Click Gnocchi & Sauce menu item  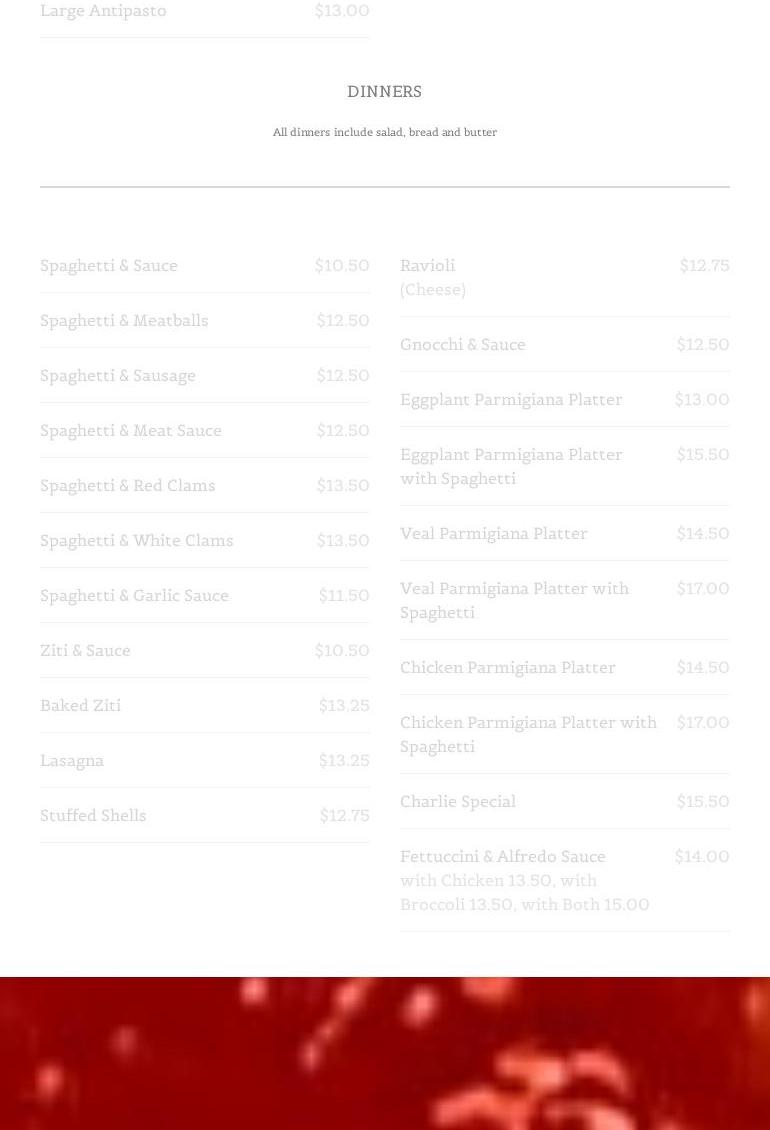tap(462, 345)
